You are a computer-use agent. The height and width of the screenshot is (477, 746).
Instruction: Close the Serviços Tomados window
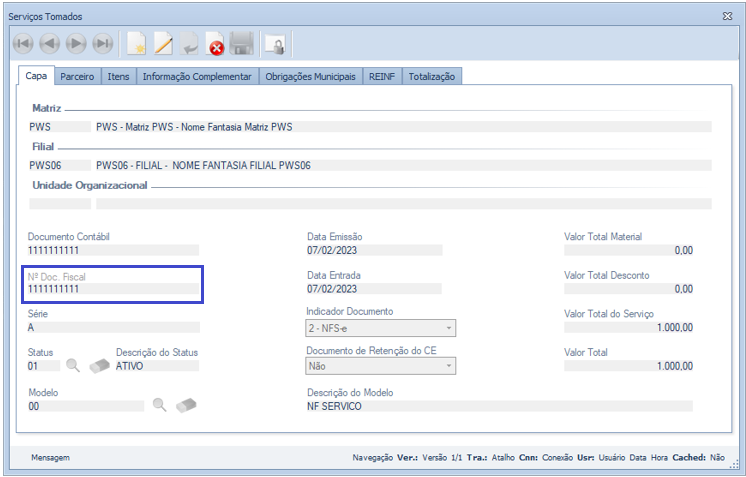pyautogui.click(x=727, y=16)
